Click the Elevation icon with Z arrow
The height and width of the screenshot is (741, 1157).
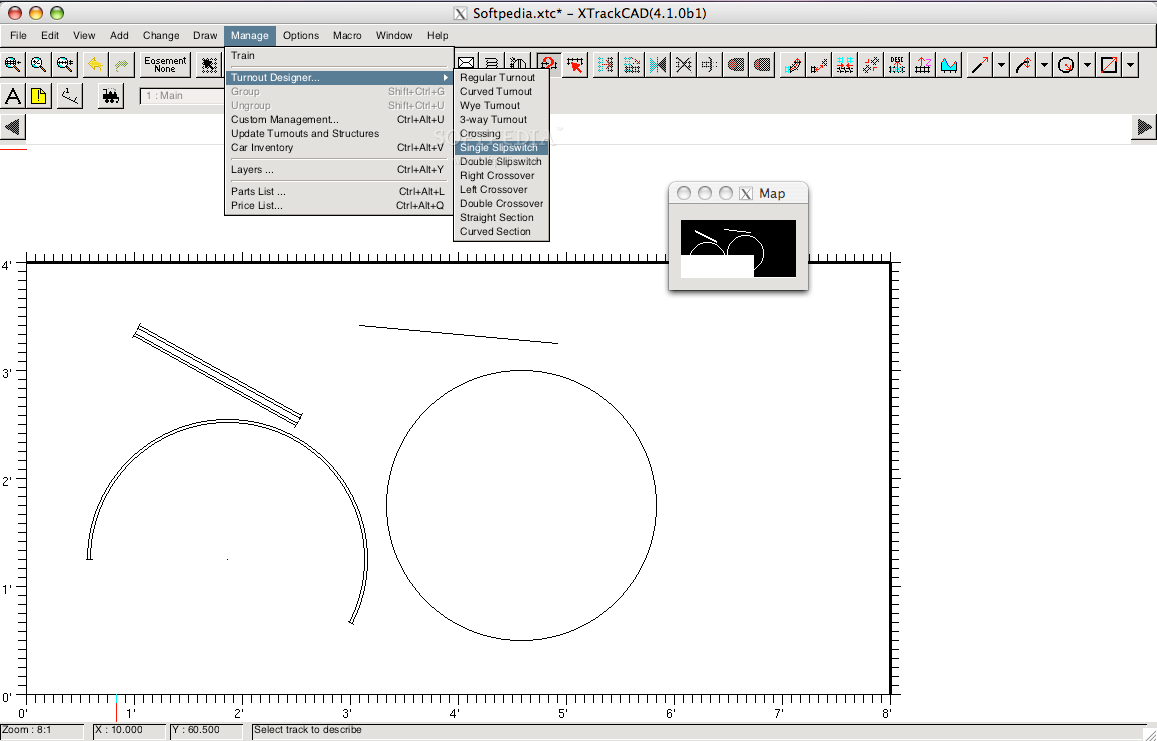pyautogui.click(x=923, y=65)
